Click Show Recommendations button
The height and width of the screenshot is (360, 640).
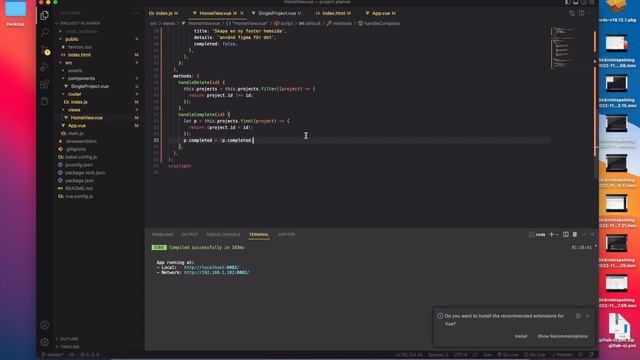562,336
